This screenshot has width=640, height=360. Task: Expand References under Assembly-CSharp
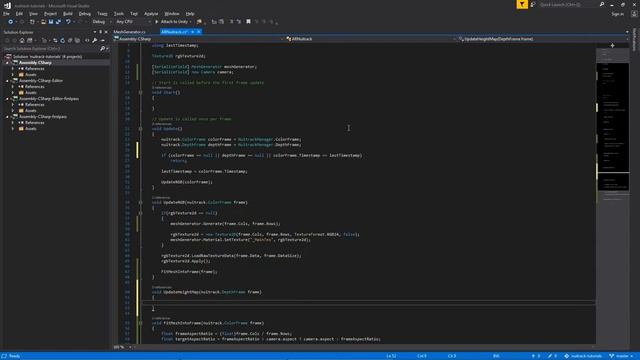coord(13,69)
